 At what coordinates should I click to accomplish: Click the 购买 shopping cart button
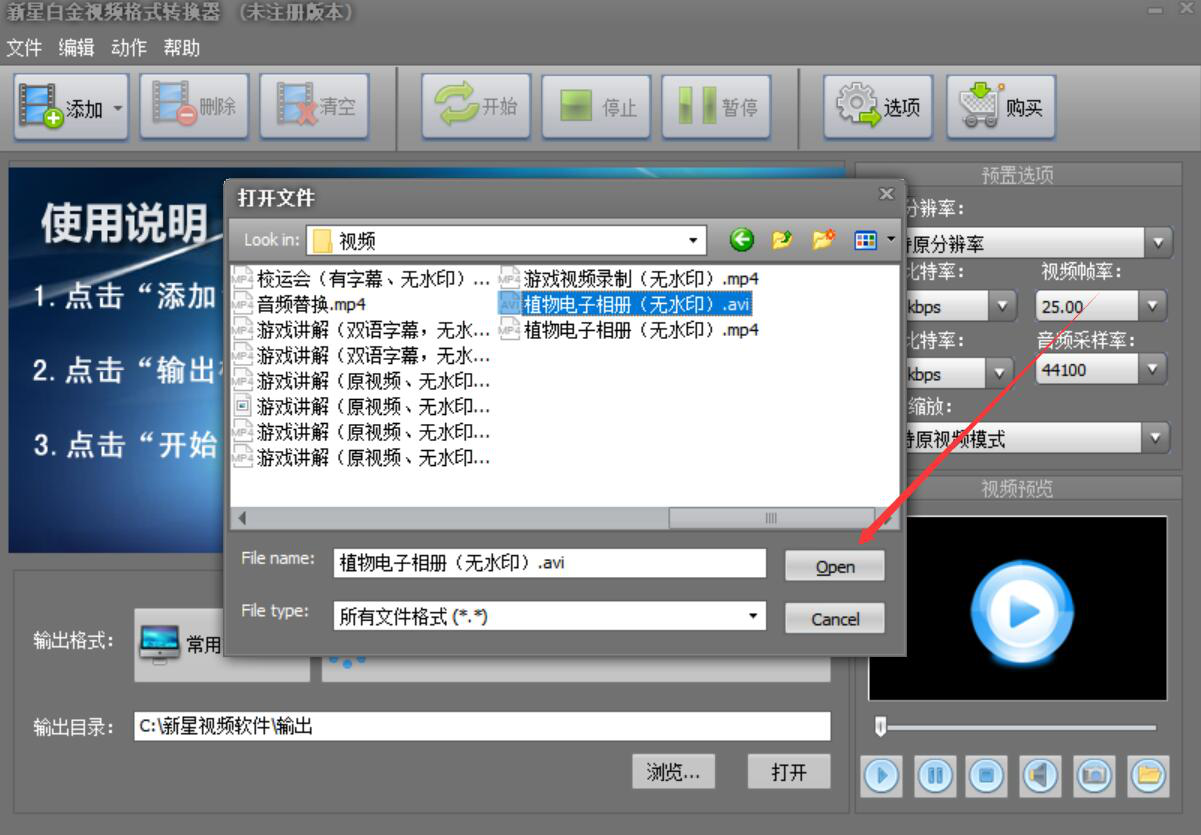tap(1001, 106)
